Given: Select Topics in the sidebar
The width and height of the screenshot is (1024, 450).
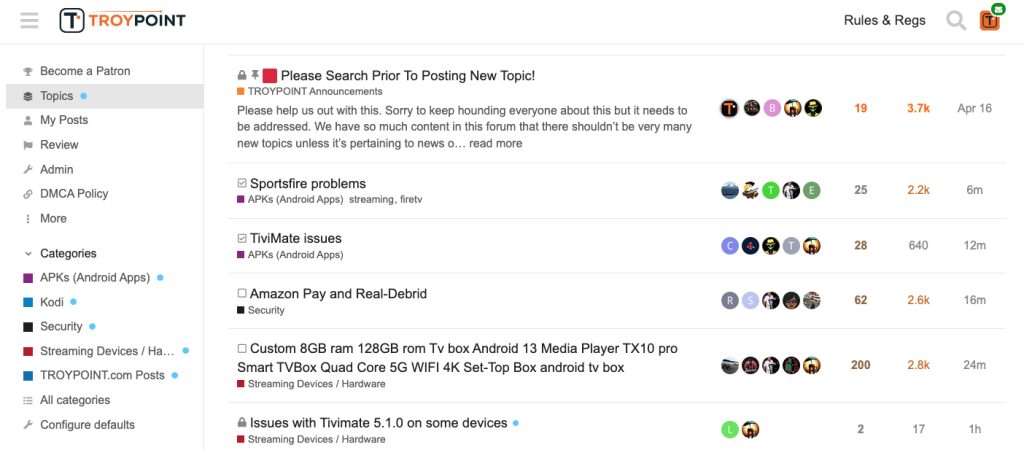Looking at the screenshot, I should pos(56,96).
